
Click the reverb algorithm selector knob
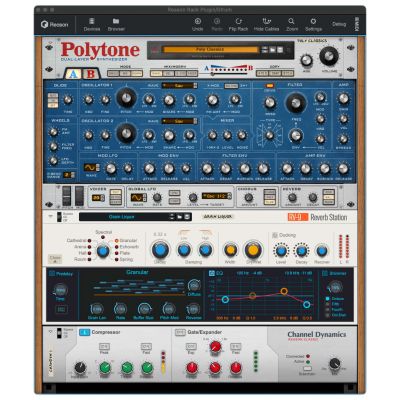[103, 251]
